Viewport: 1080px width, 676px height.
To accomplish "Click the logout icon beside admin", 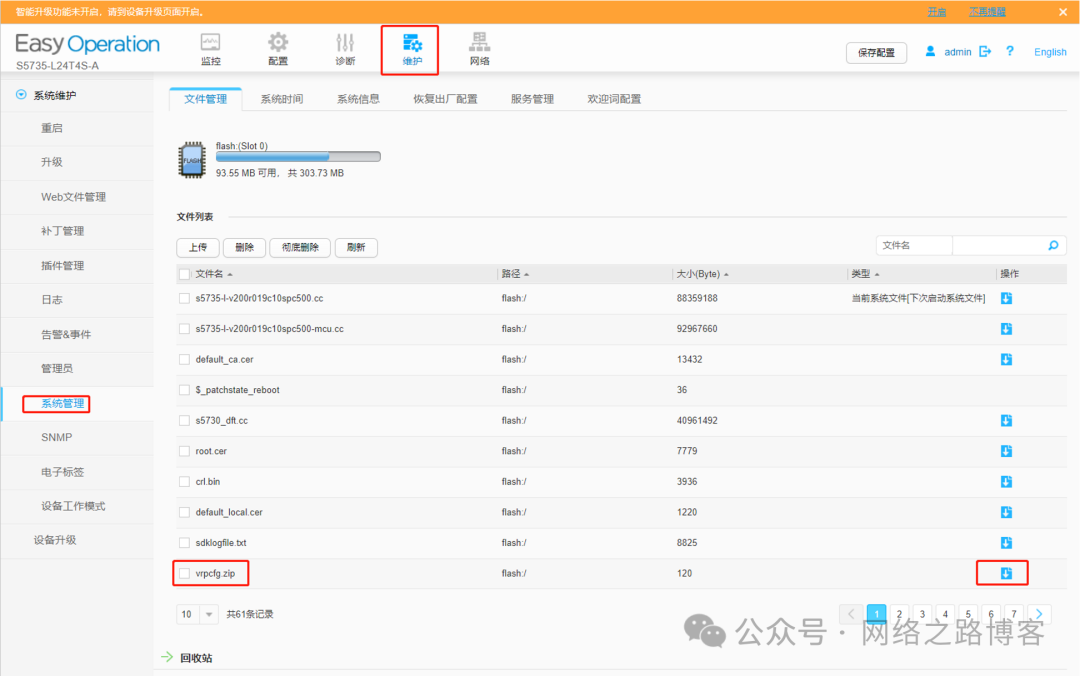I will (x=985, y=51).
